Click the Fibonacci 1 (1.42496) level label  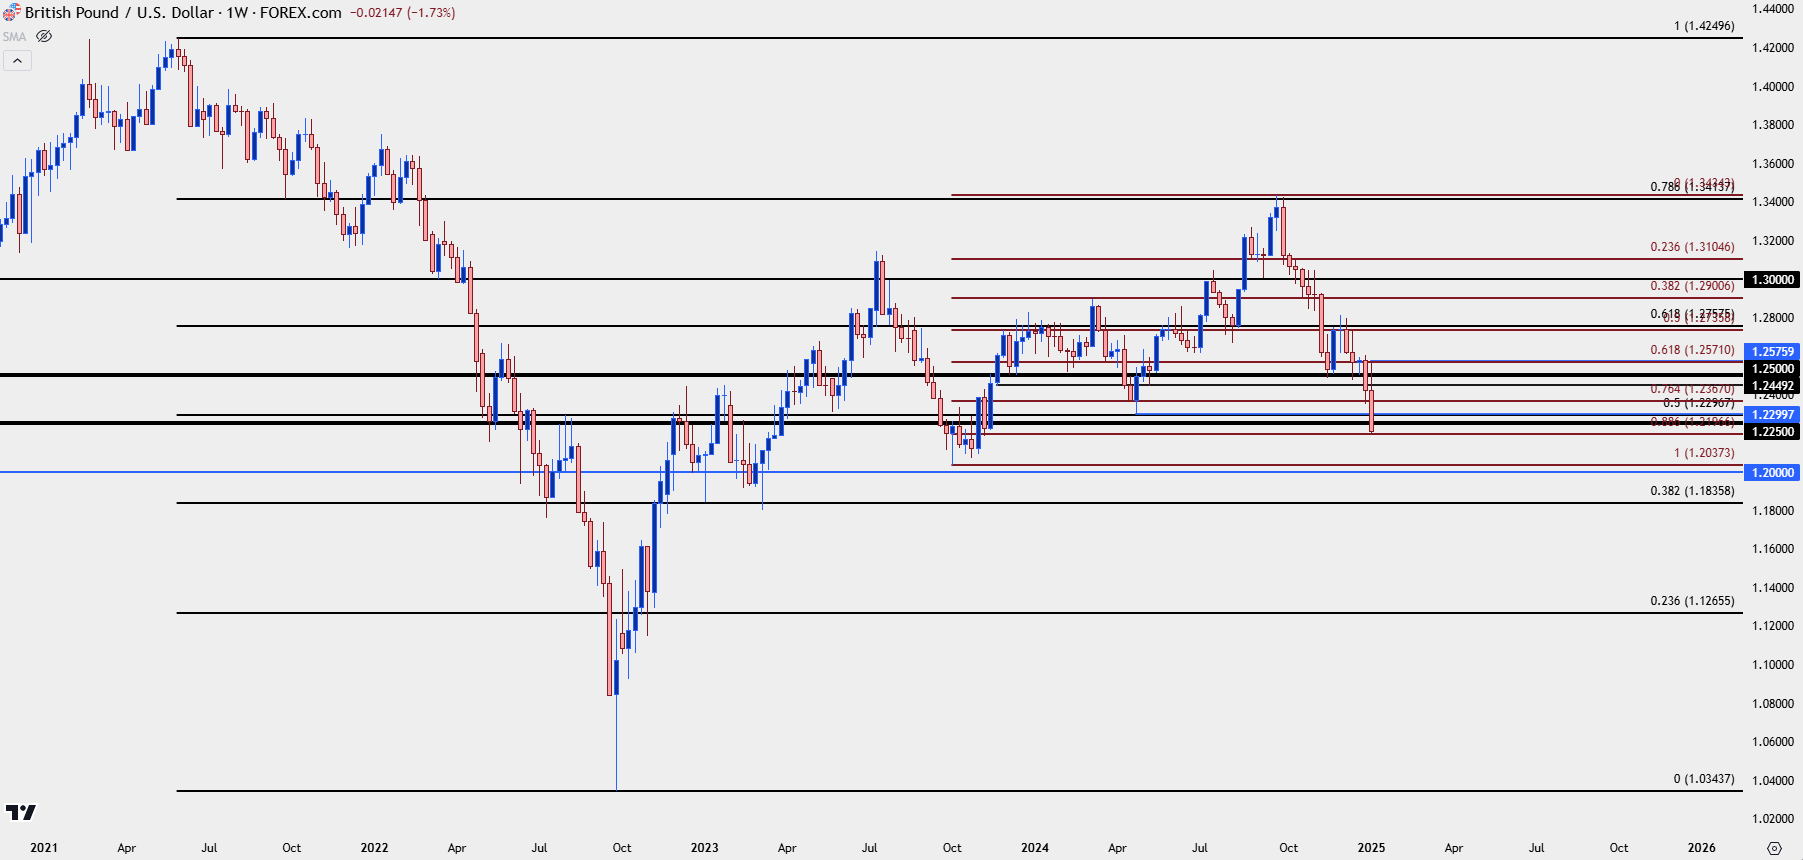tap(1704, 26)
